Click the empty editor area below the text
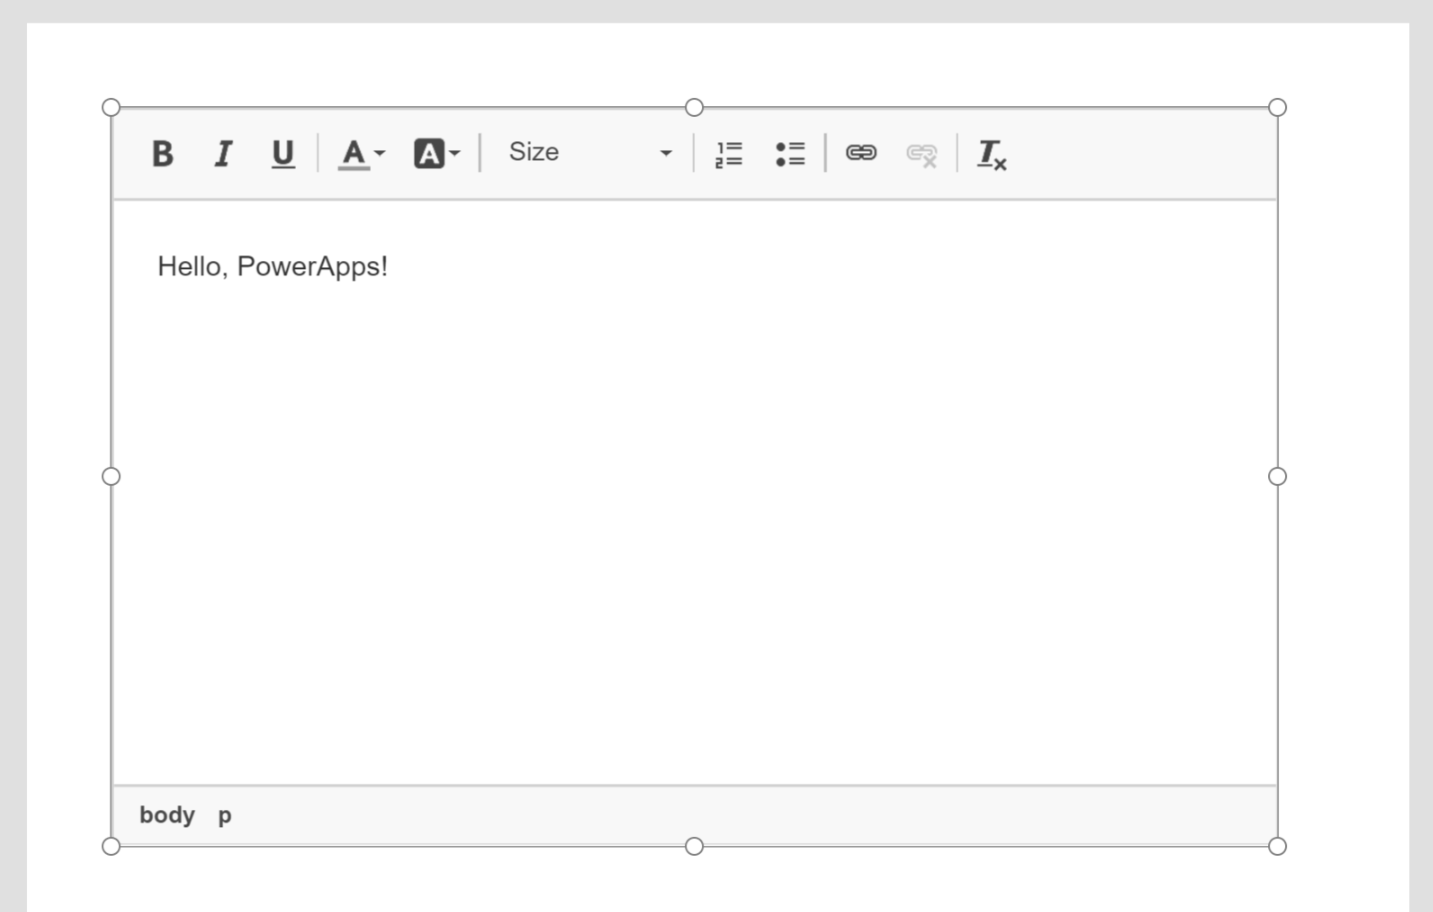Screen dimensions: 1433x912 click(694, 520)
